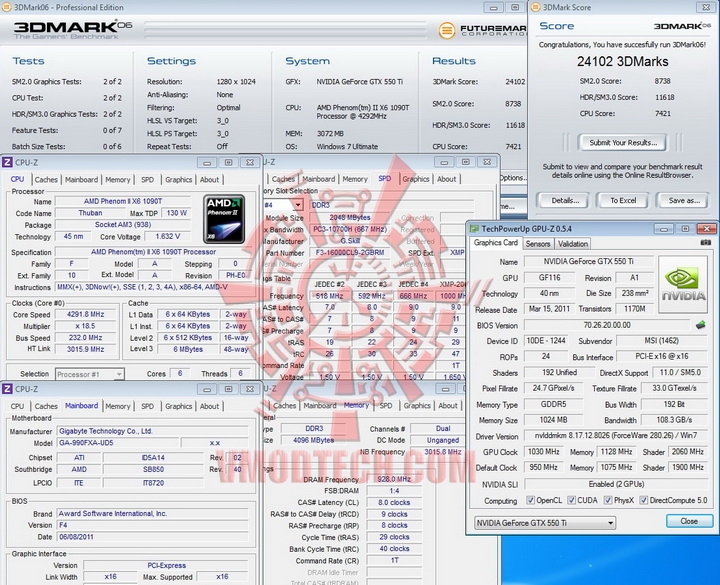Click the NVIDIA SLI Enabled (2 GPUs) field

pos(616,484)
